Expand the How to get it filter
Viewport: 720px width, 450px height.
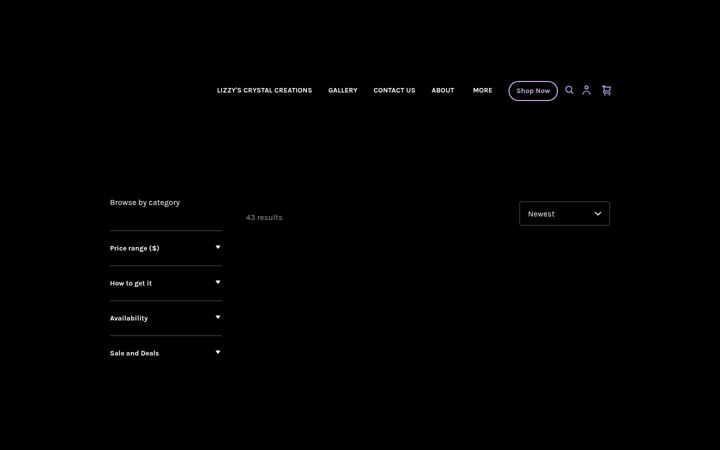(166, 283)
